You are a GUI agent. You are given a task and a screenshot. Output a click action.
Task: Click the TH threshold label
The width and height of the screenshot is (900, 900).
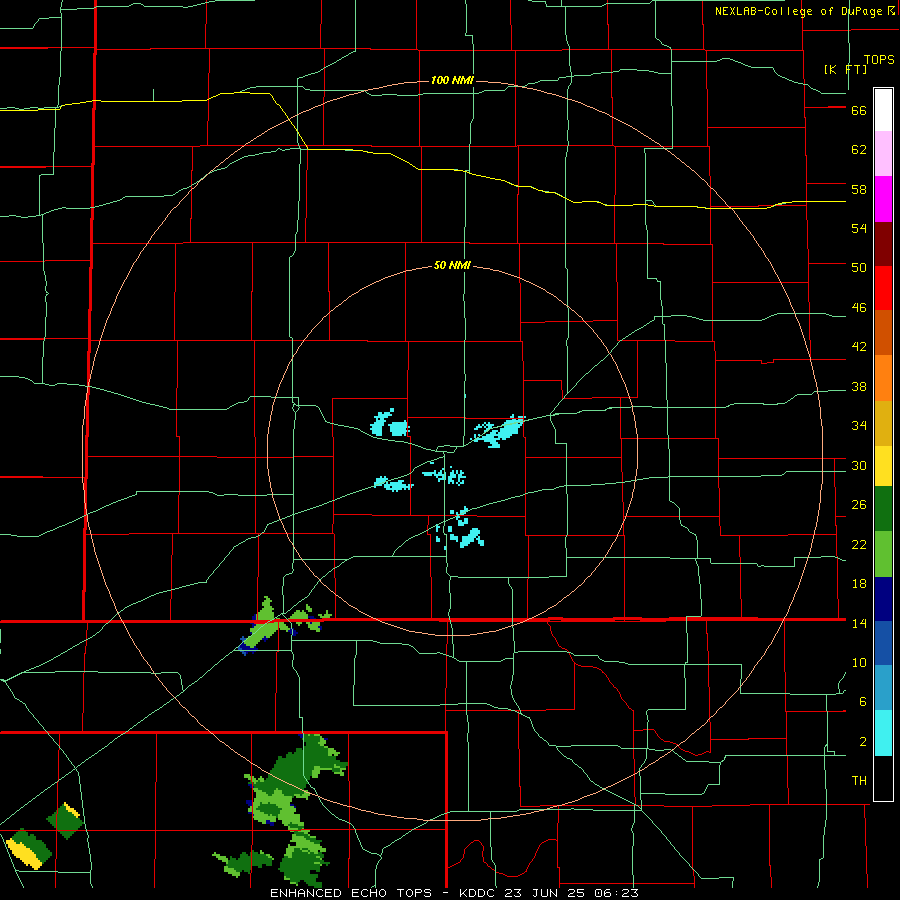point(859,781)
